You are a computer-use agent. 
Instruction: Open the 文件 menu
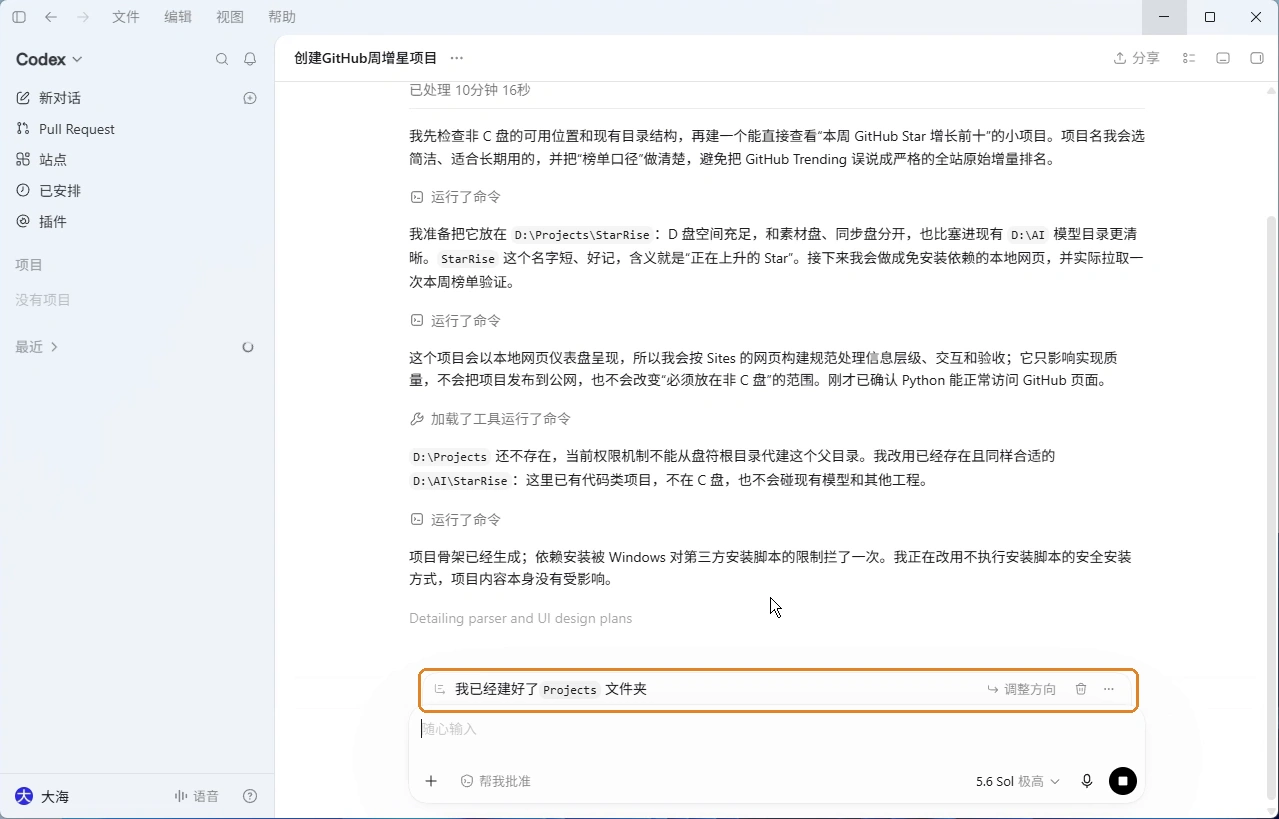pyautogui.click(x=126, y=17)
